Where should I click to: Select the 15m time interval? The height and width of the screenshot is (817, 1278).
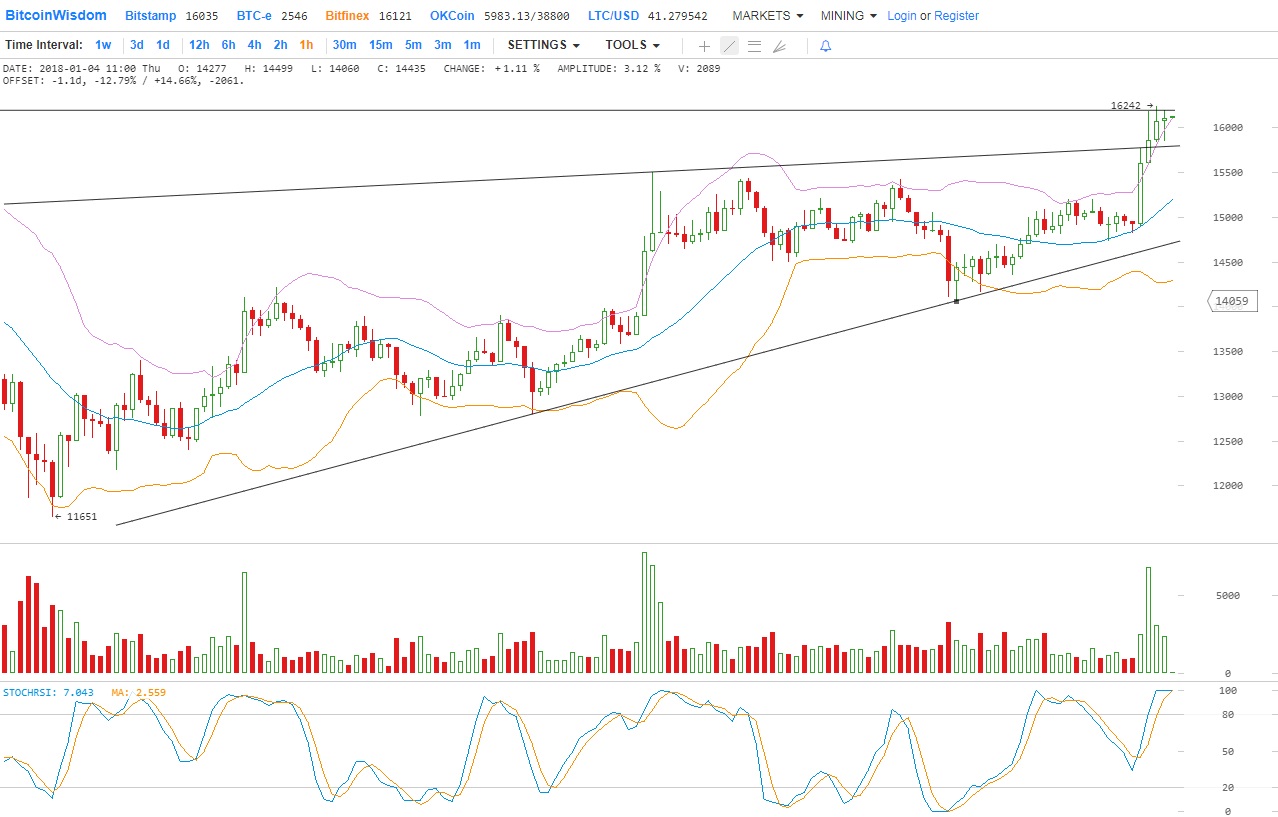click(x=380, y=45)
